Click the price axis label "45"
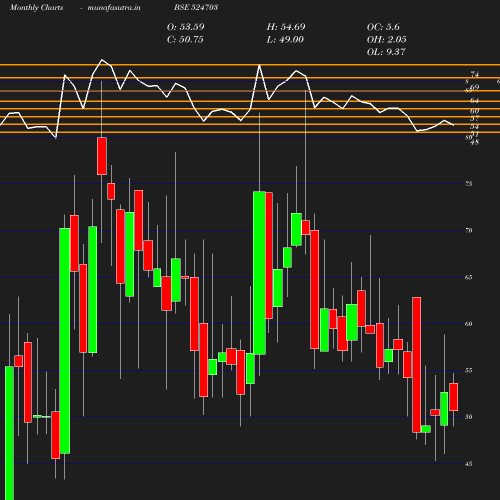The width and height of the screenshot is (500, 500). [x=469, y=464]
